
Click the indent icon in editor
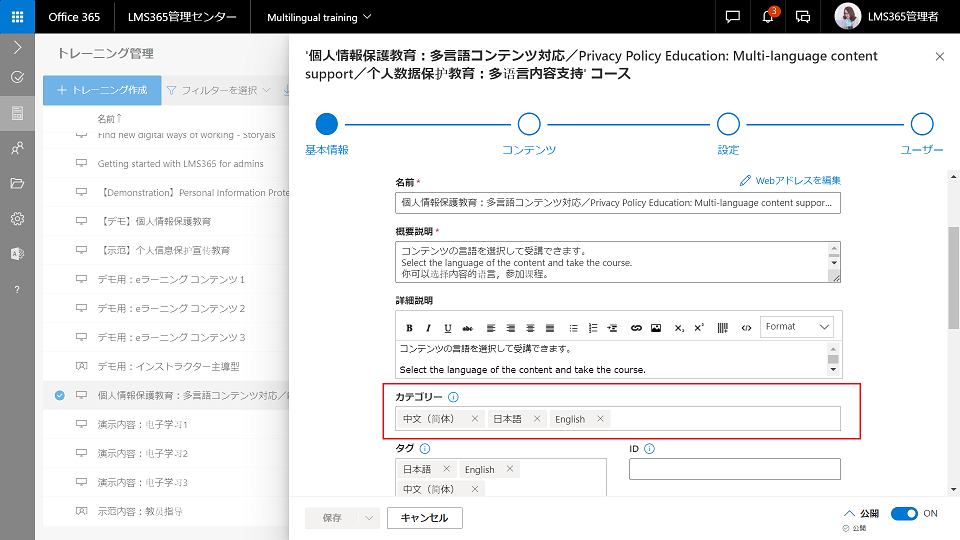click(612, 328)
